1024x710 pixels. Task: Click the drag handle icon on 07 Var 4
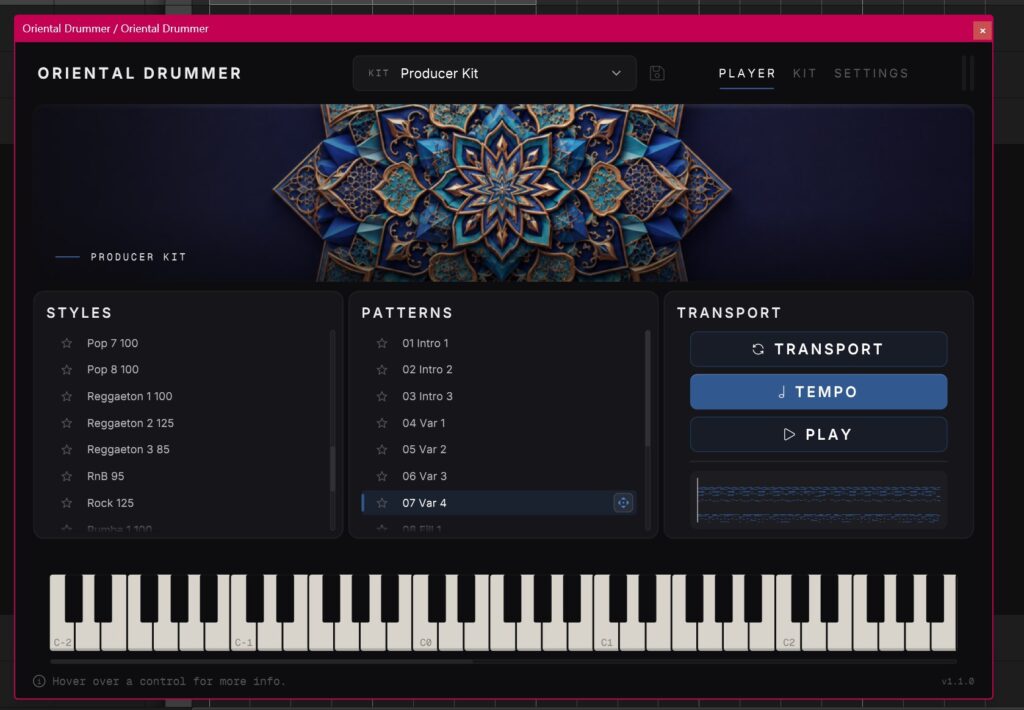click(623, 503)
